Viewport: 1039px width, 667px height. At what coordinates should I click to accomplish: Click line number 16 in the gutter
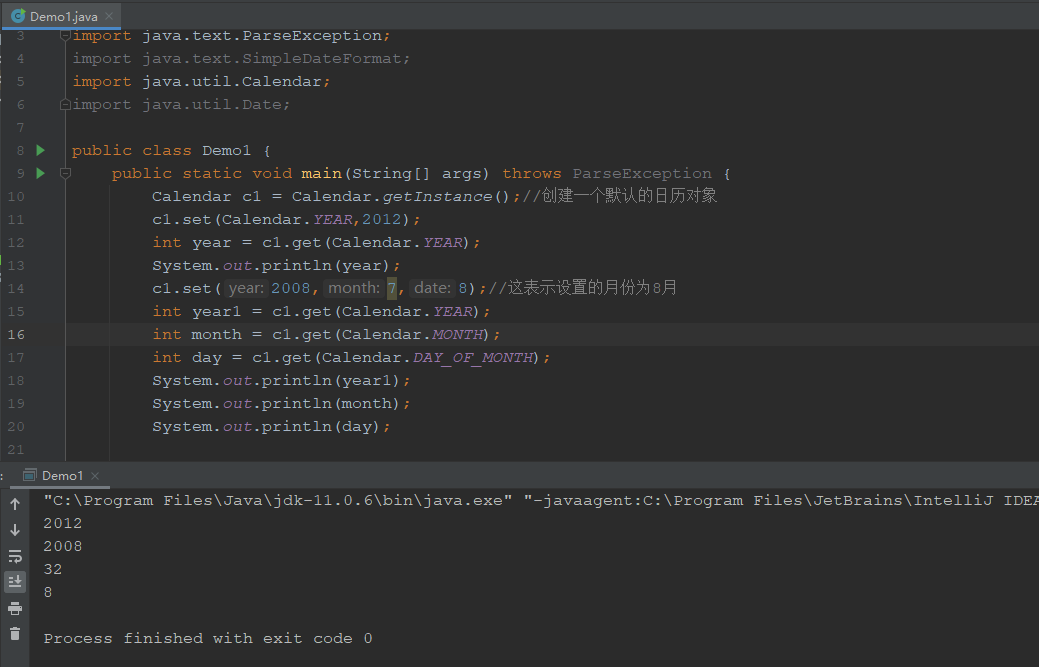point(17,334)
